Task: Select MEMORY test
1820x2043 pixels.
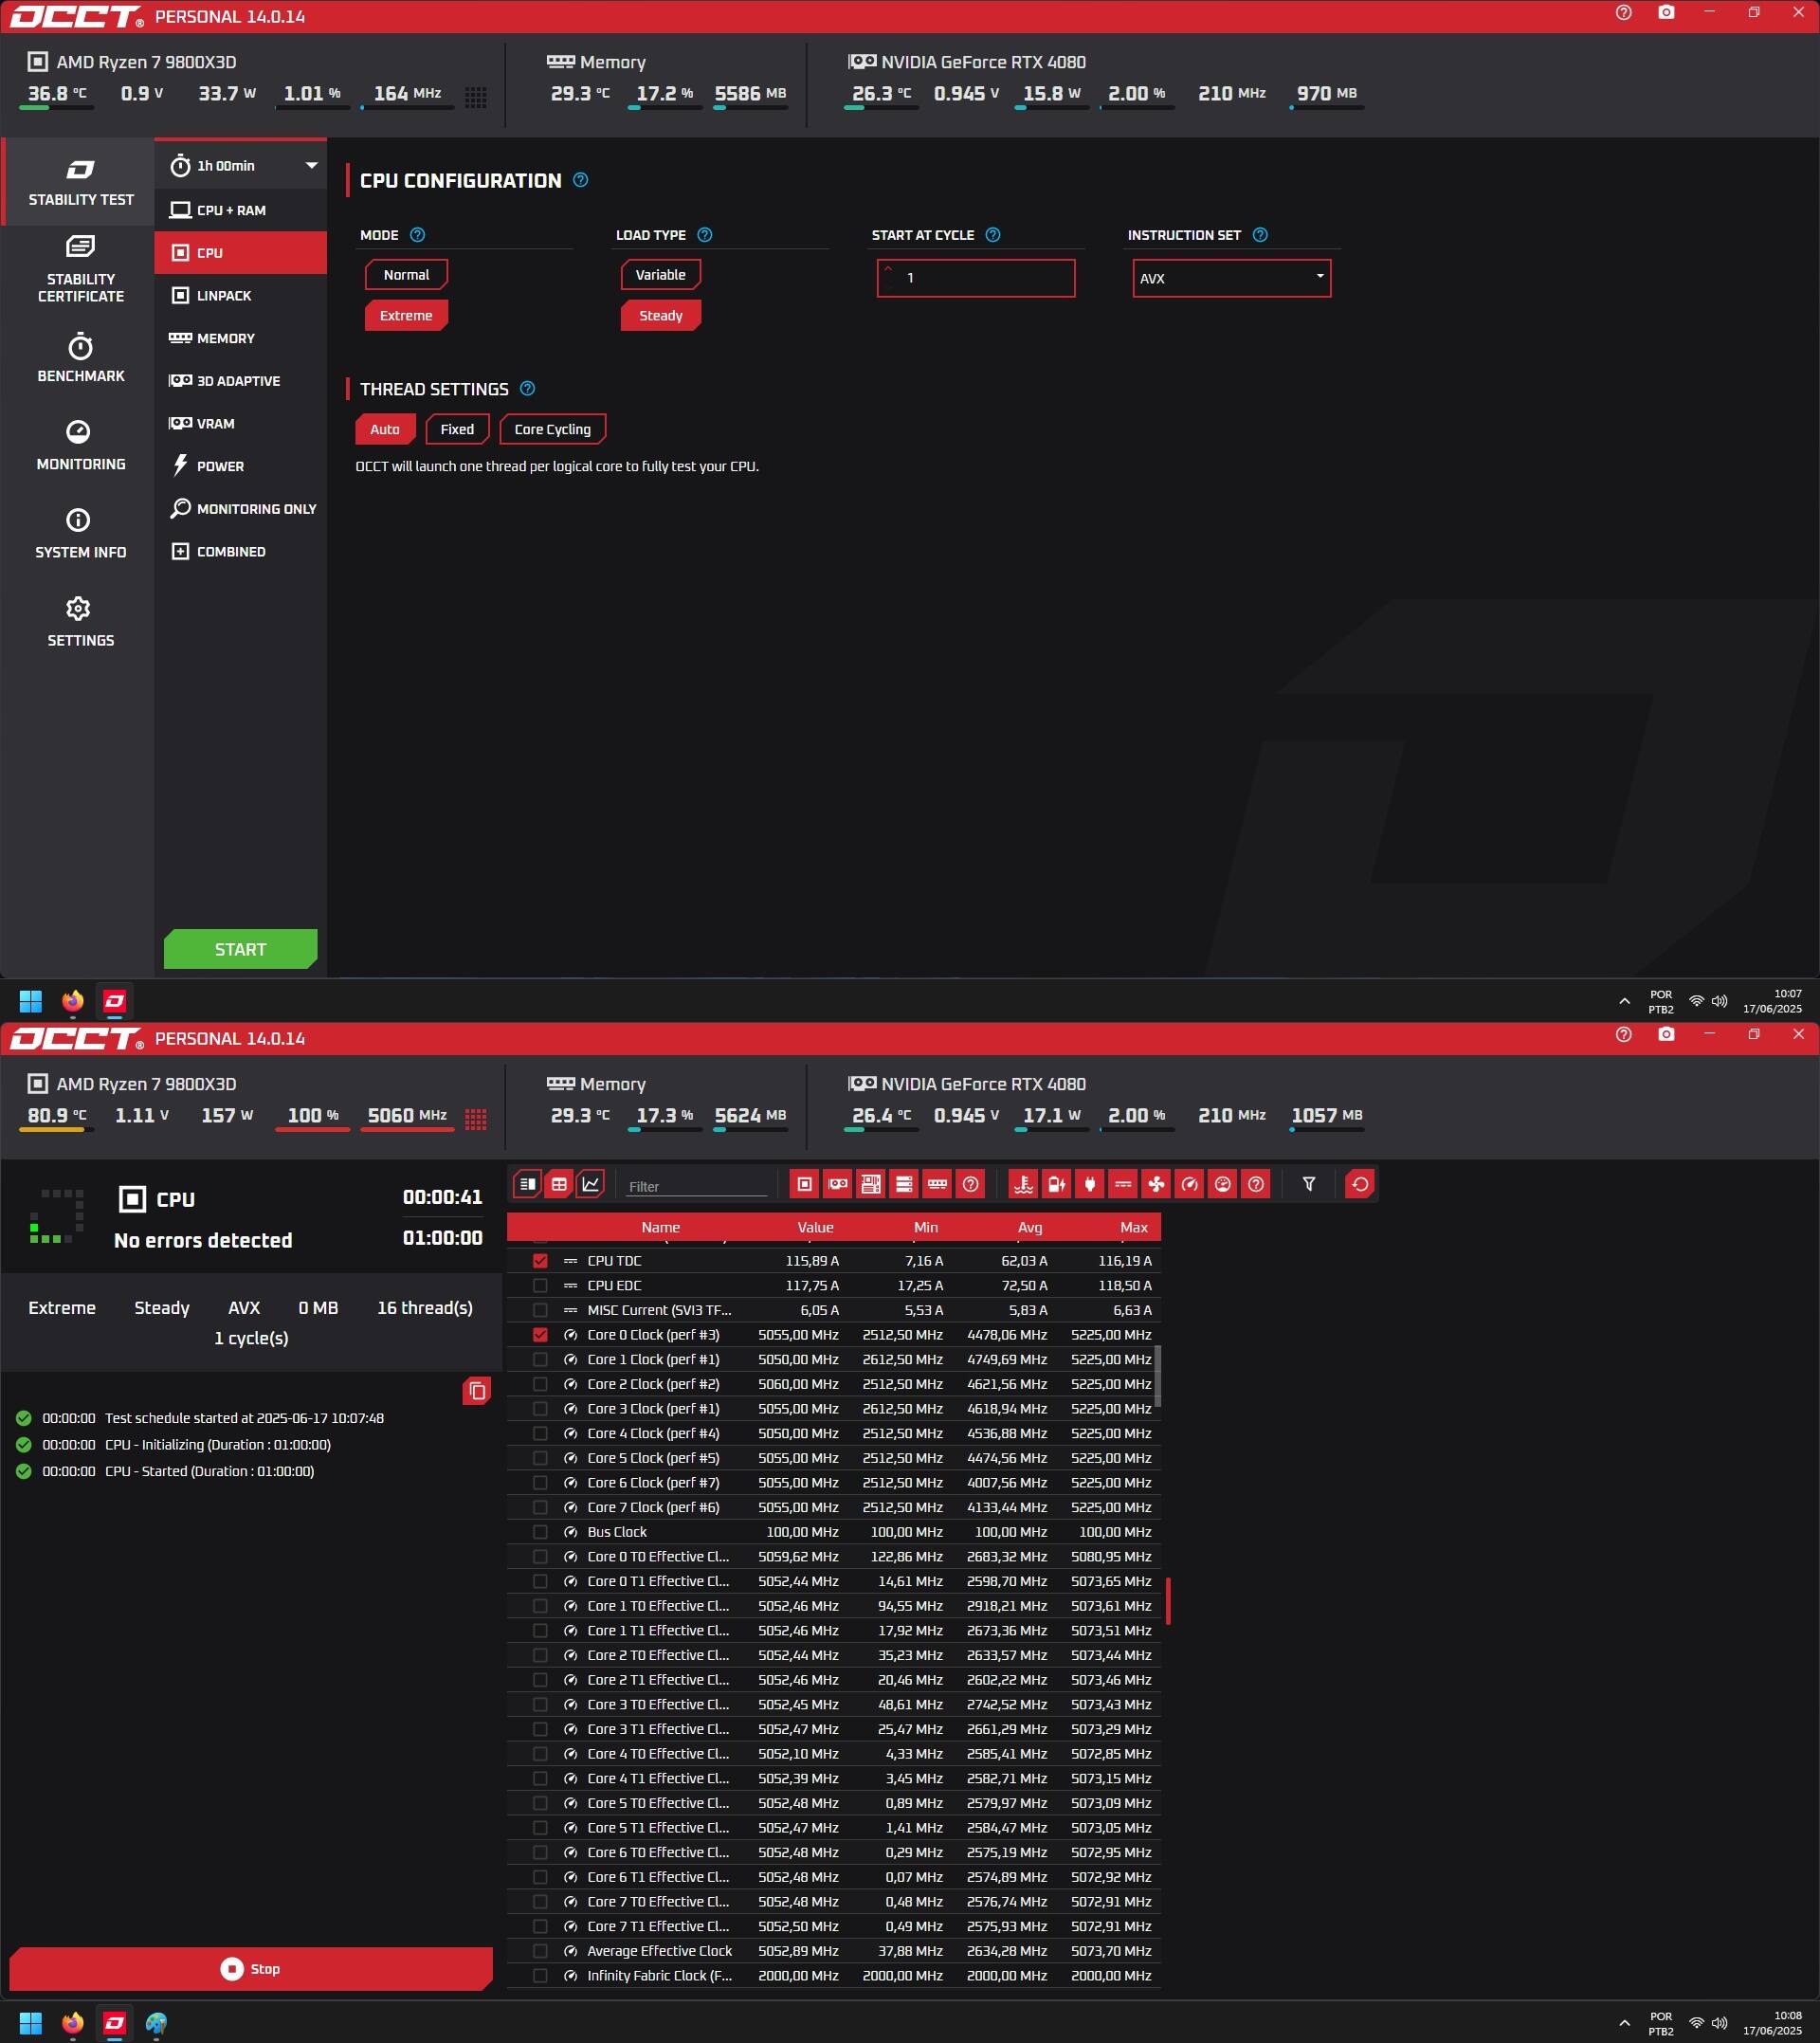Action: pyautogui.click(x=241, y=338)
